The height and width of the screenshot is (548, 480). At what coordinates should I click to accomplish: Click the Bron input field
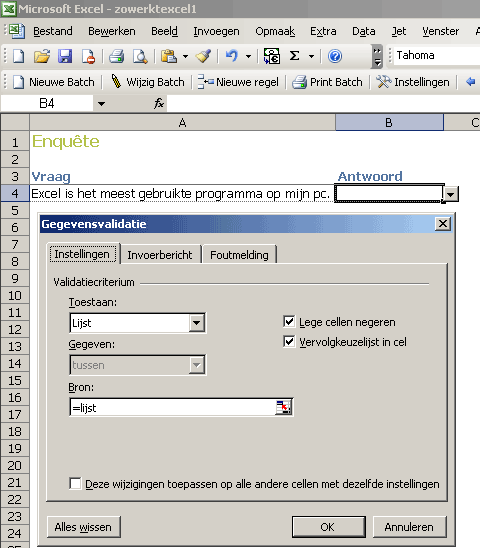tap(173, 408)
